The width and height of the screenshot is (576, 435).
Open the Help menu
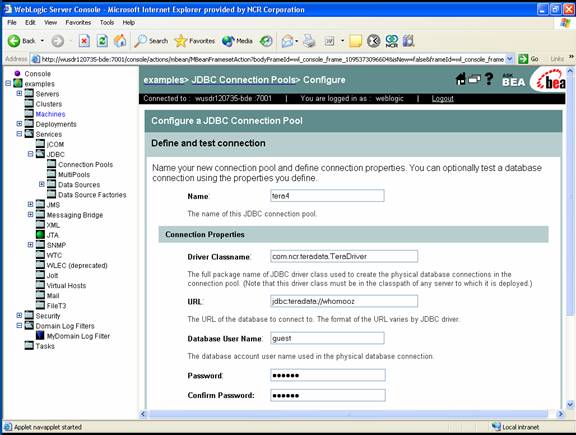[129, 22]
